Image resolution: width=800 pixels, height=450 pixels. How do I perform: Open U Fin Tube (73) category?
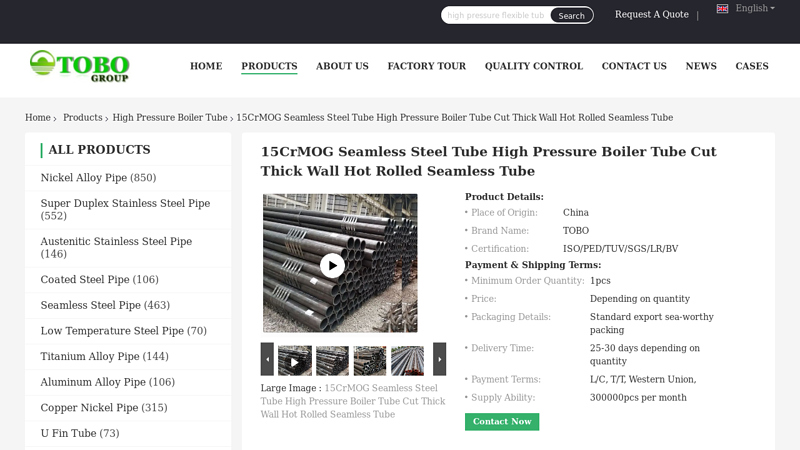click(x=80, y=433)
